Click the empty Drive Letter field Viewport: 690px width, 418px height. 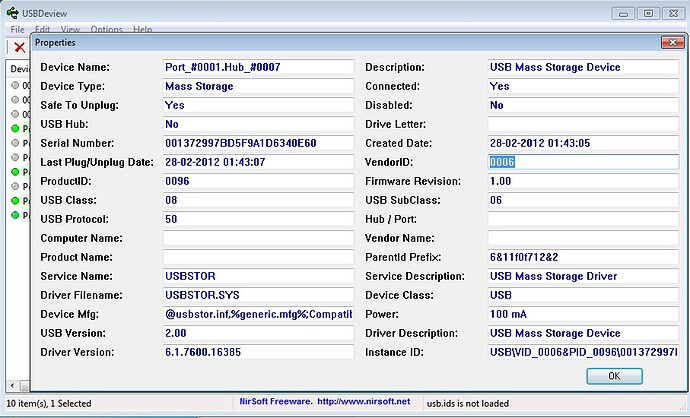pos(583,124)
